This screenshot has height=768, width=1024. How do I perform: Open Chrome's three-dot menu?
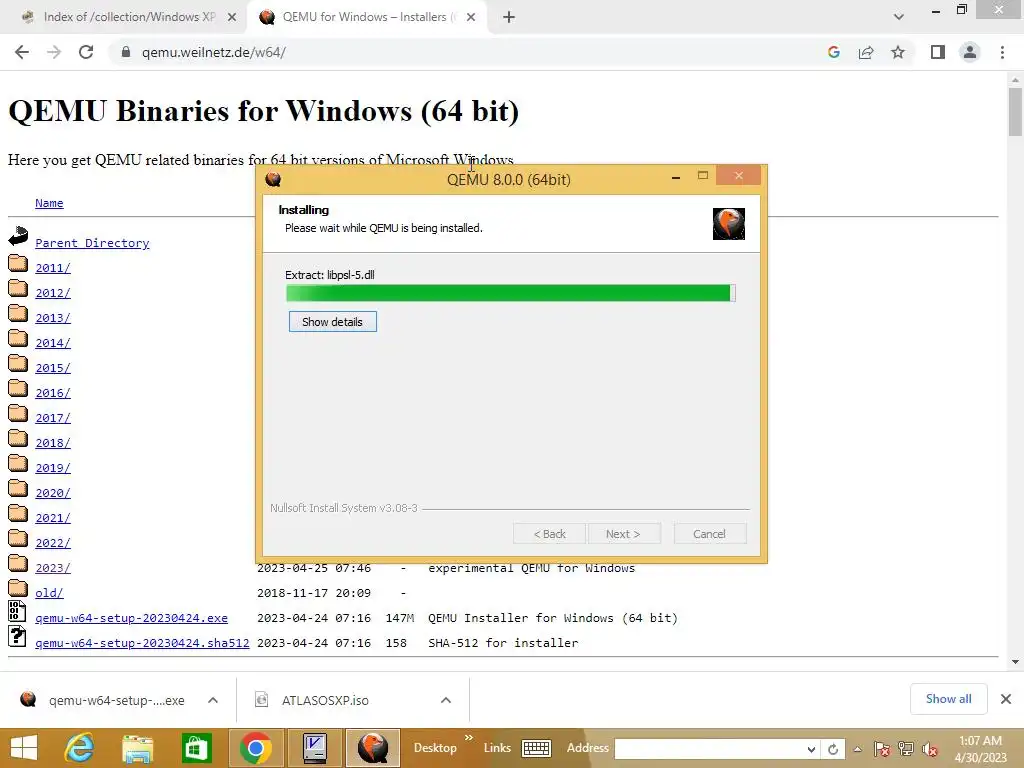(1002, 52)
